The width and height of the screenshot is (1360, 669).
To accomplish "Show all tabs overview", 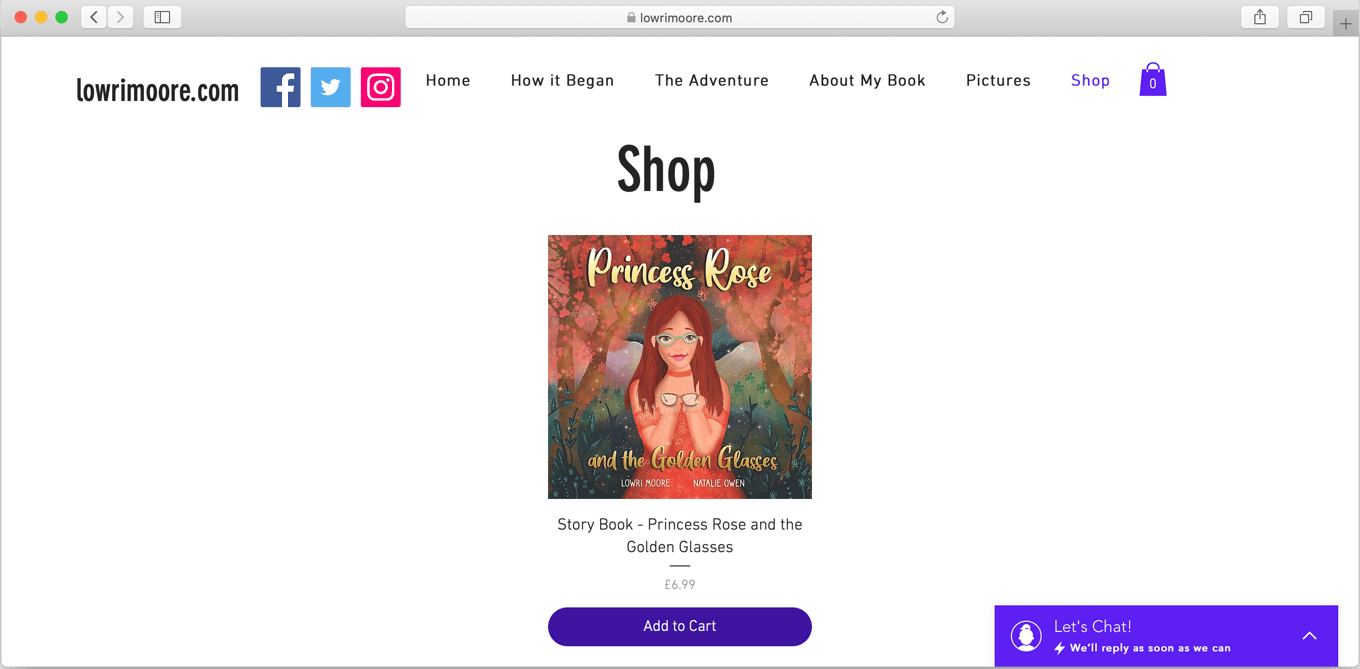I will 1306,17.
